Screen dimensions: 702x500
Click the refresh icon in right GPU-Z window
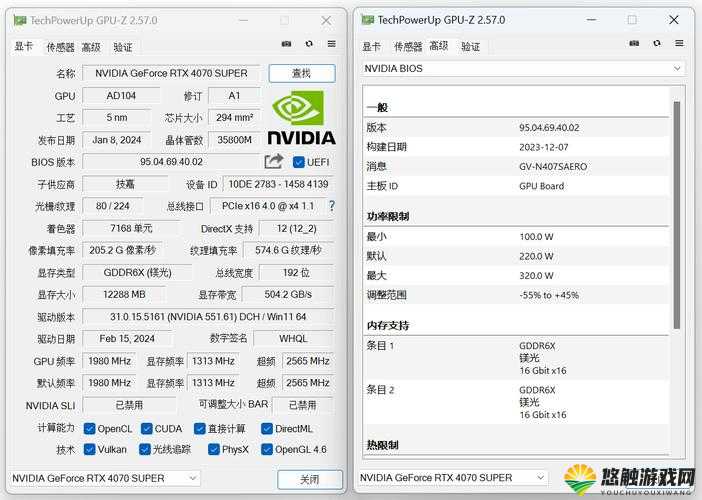pos(657,43)
